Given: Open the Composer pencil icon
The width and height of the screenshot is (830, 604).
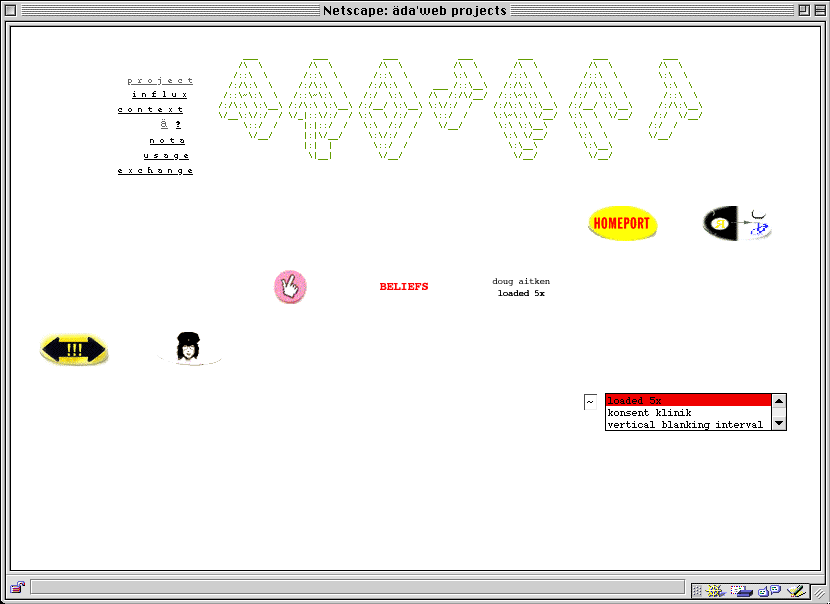Looking at the screenshot, I should click(796, 590).
